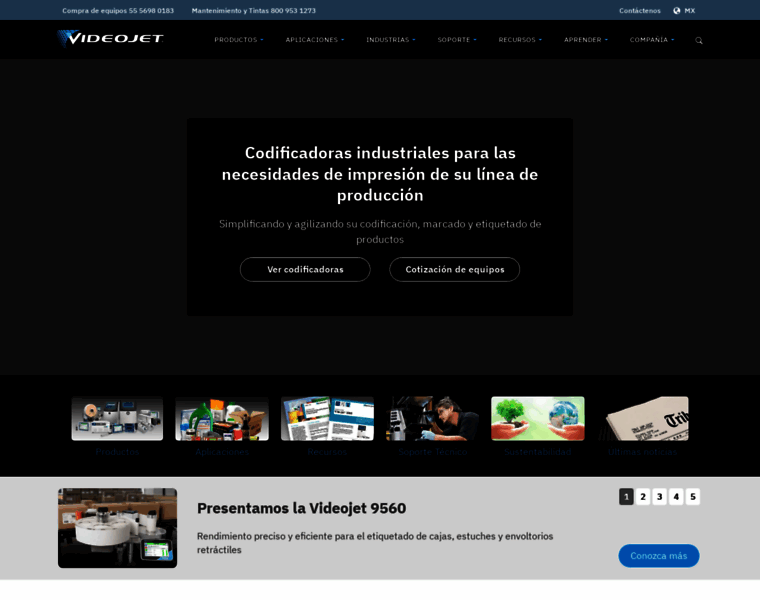This screenshot has width=760, height=600.
Task: Go to carousel slide 2
Action: [643, 497]
